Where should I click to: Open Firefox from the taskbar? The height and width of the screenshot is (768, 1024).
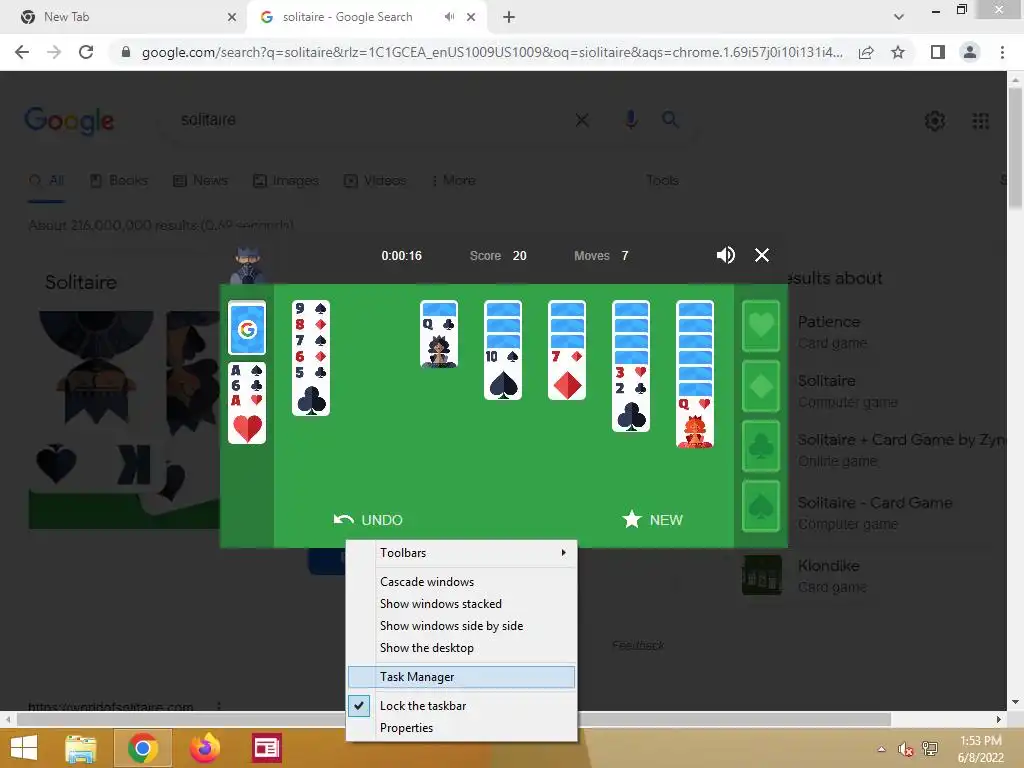tap(204, 748)
